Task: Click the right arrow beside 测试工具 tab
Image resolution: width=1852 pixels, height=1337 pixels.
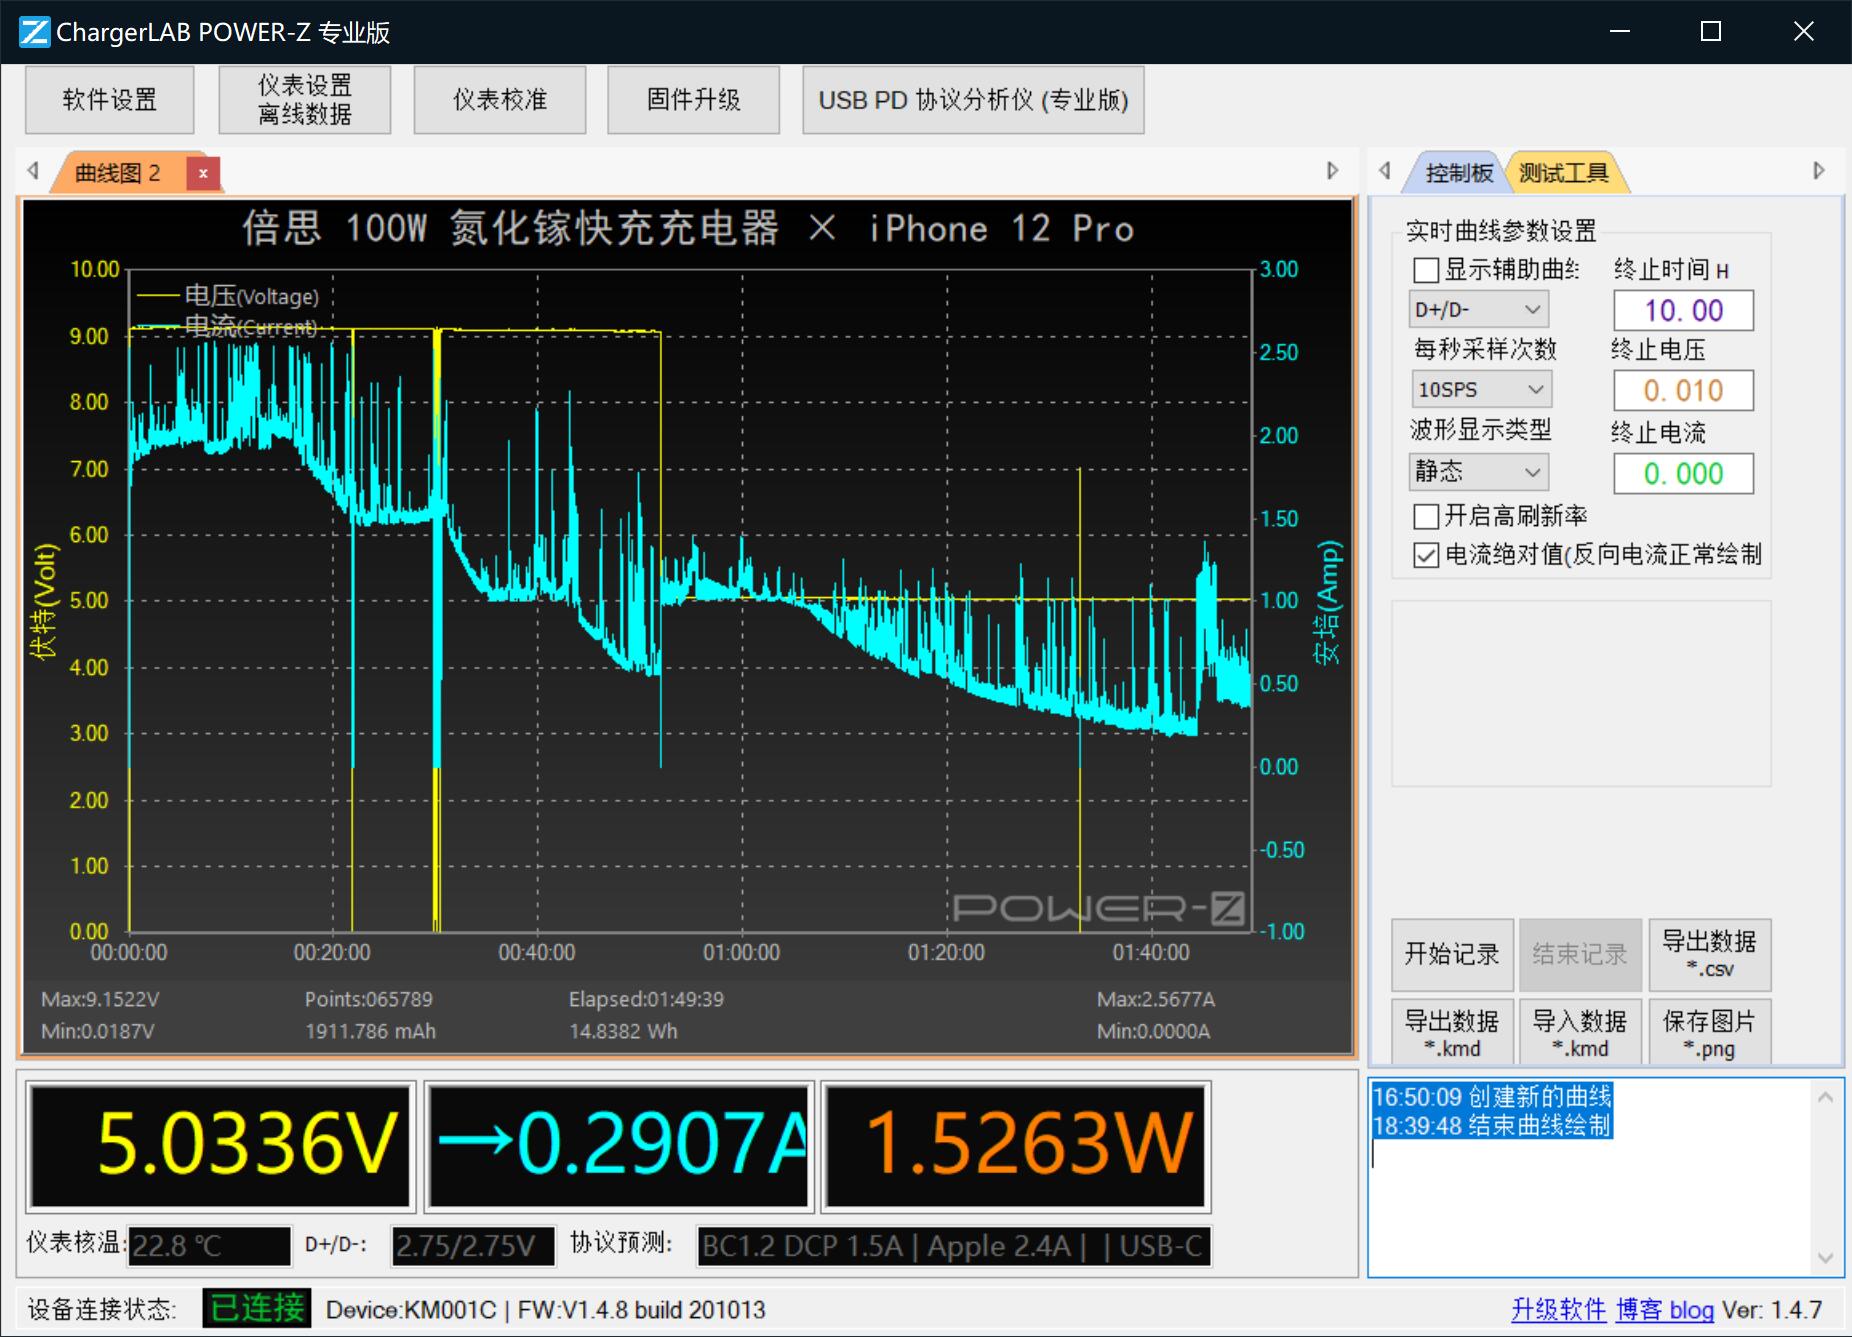Action: point(1817,169)
